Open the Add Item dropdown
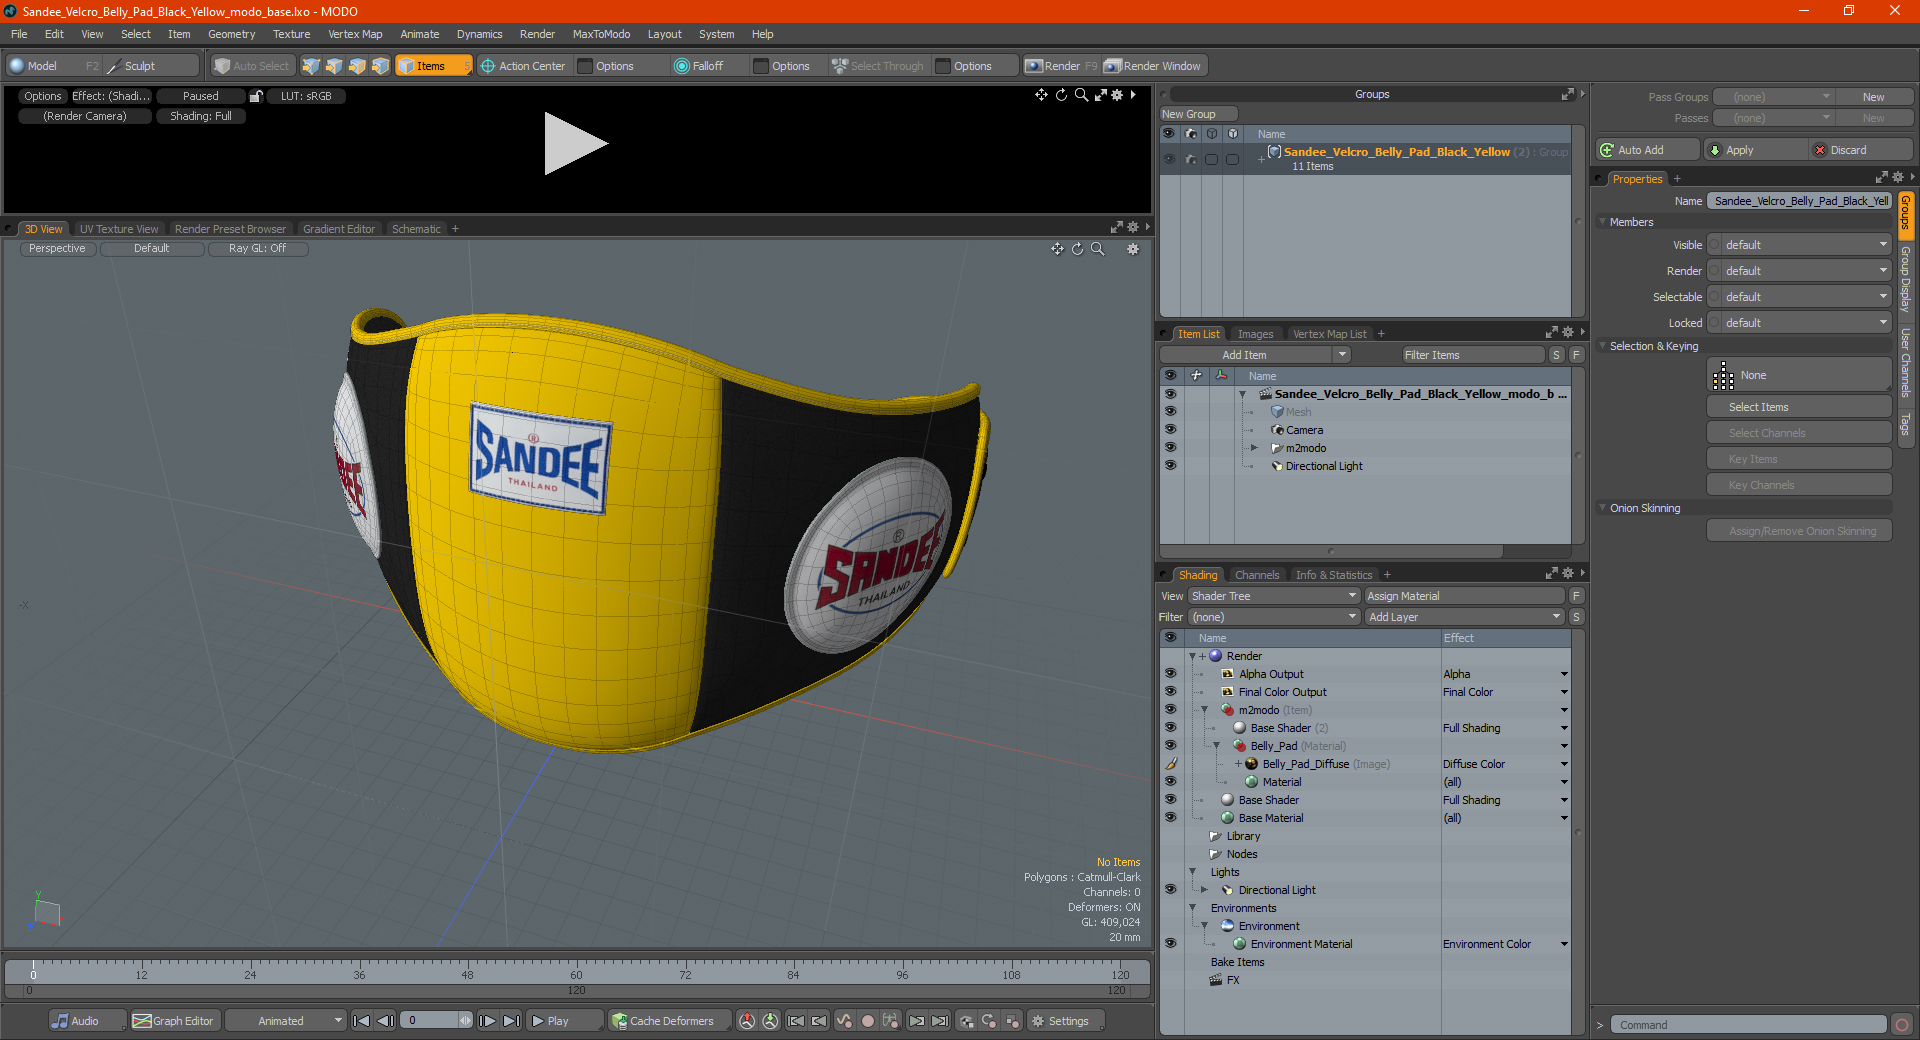Image resolution: width=1920 pixels, height=1040 pixels. [x=1255, y=355]
